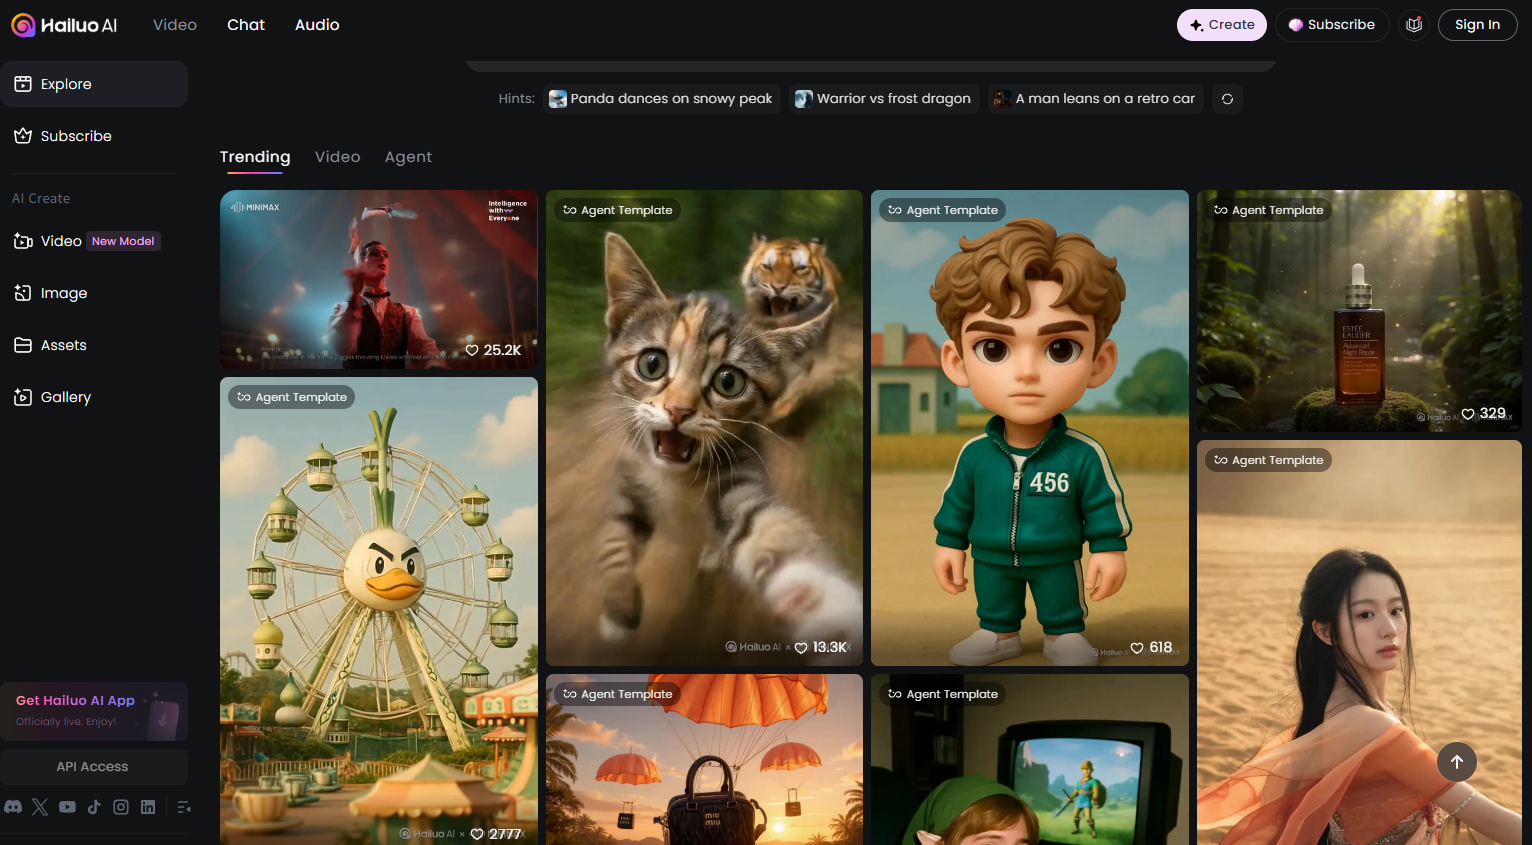Open the parachuting handbag thumbnail
1532x845 pixels.
point(704,760)
